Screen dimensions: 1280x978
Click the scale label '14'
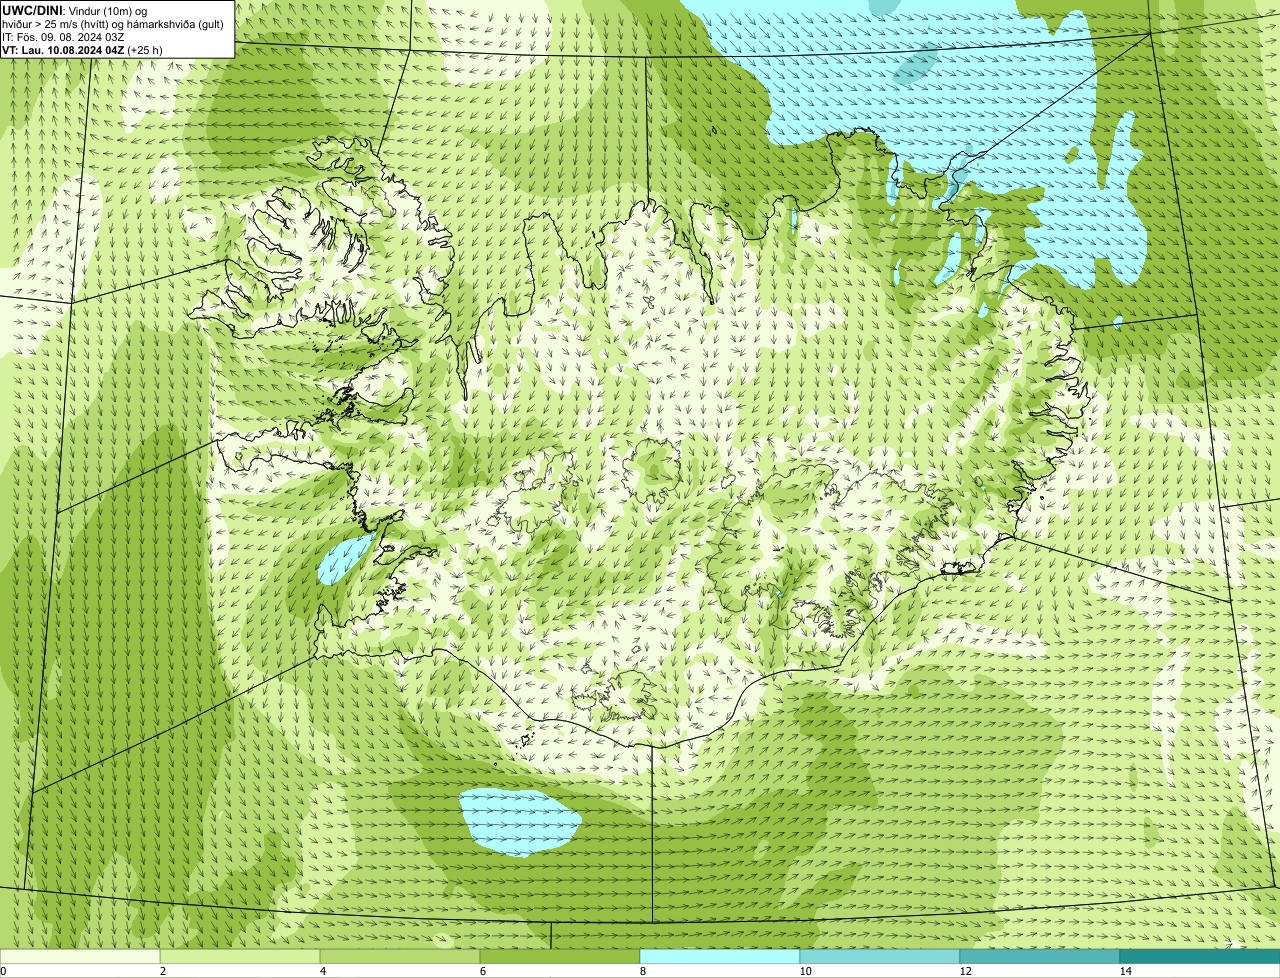(x=1125, y=971)
